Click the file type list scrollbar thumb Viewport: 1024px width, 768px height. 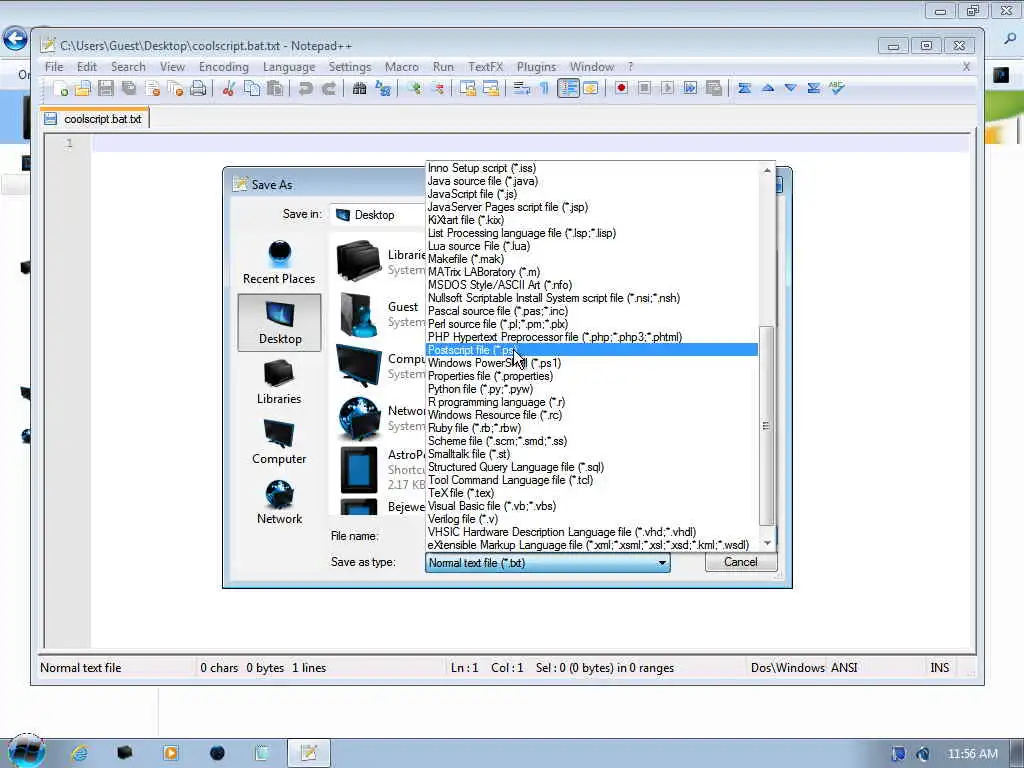coord(767,425)
